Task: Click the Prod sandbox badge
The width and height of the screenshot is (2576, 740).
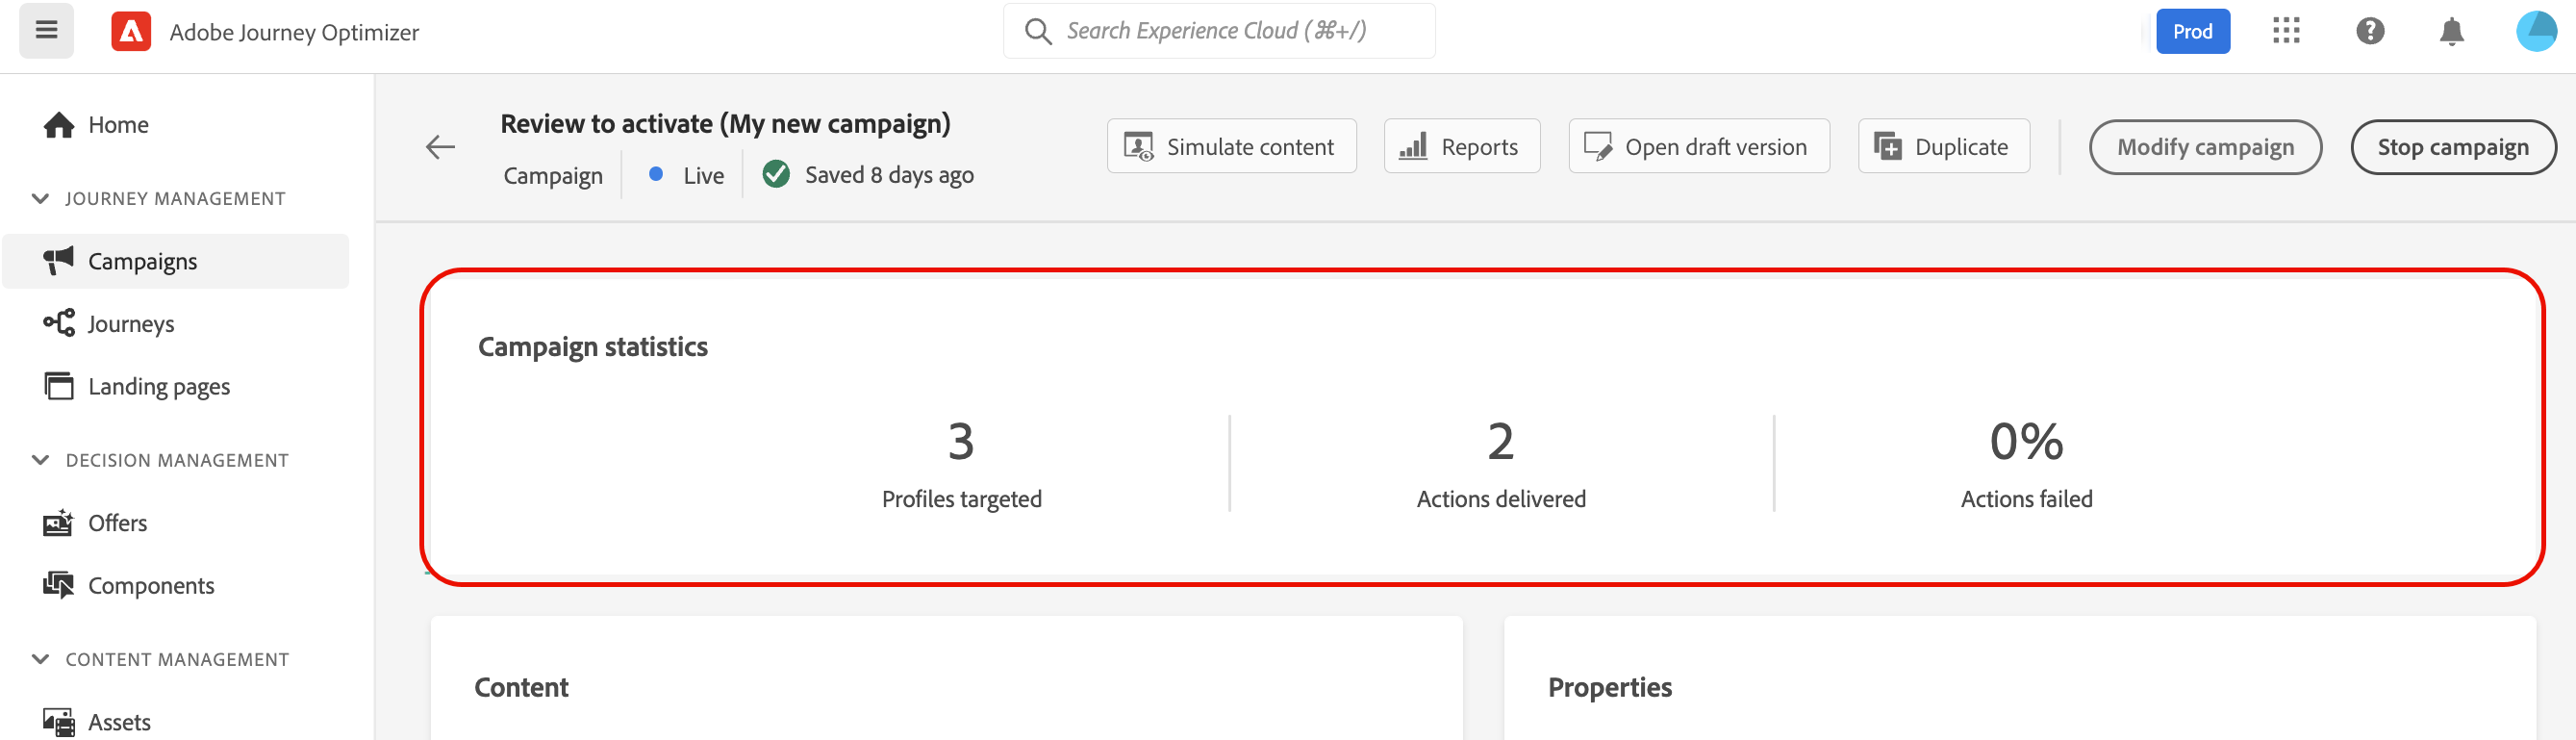Action: pyautogui.click(x=2192, y=31)
